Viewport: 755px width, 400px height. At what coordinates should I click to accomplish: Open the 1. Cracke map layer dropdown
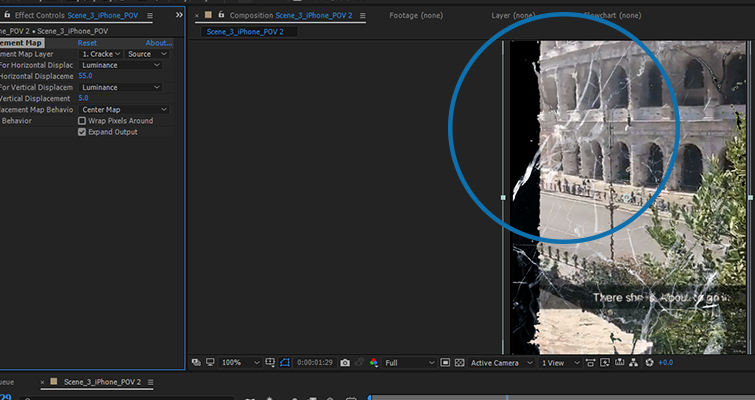(101, 54)
